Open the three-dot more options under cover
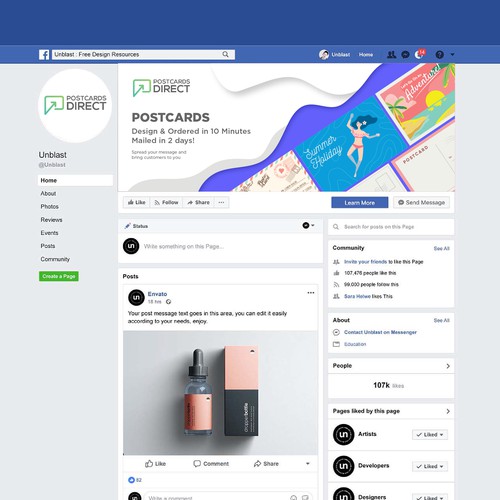Image resolution: width=500 pixels, height=500 pixels. [221, 202]
